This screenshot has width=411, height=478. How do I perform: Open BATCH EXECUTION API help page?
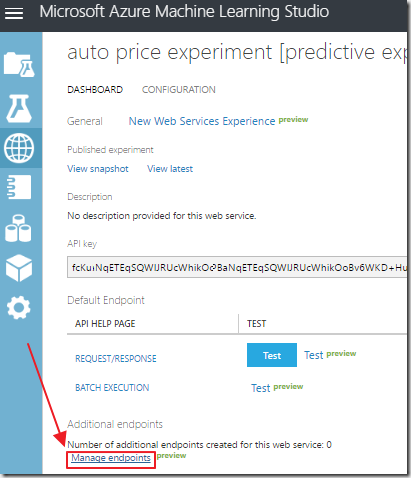112,388
